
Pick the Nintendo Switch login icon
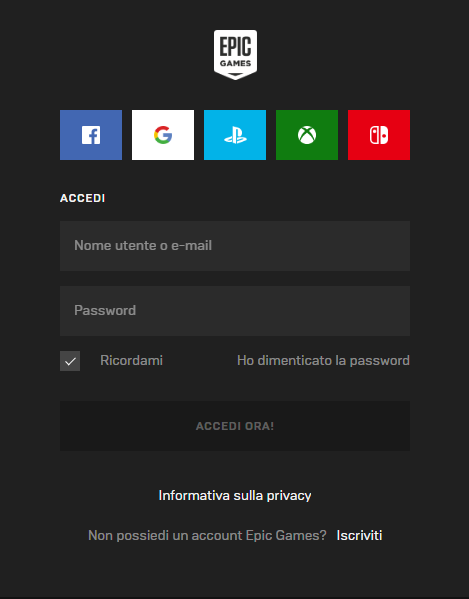379,135
